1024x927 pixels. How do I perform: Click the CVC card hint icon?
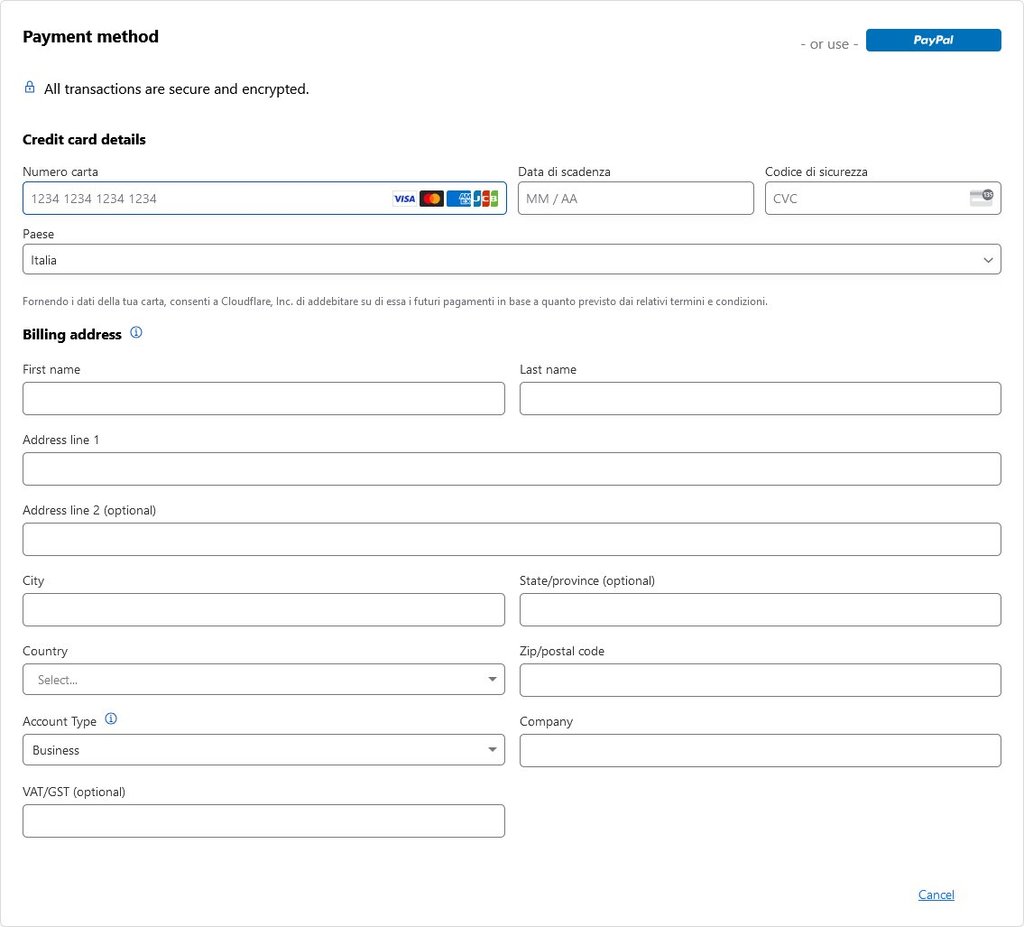(x=981, y=197)
